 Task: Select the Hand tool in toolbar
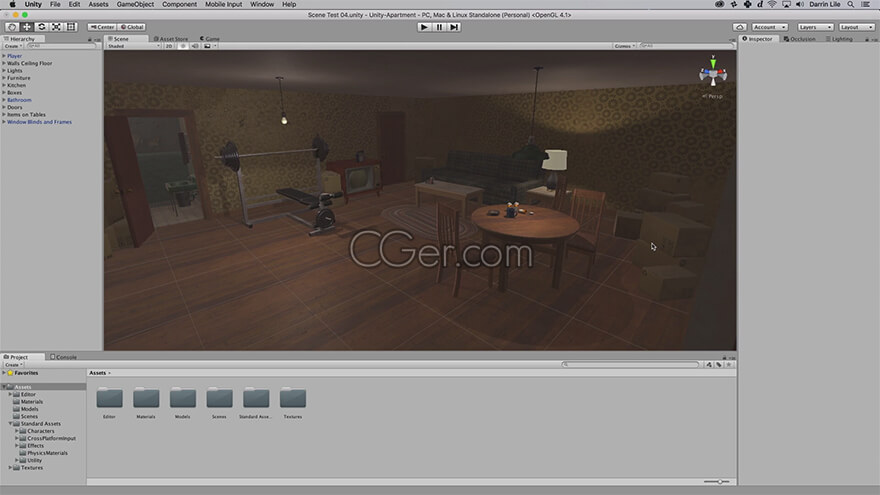click(x=12, y=27)
